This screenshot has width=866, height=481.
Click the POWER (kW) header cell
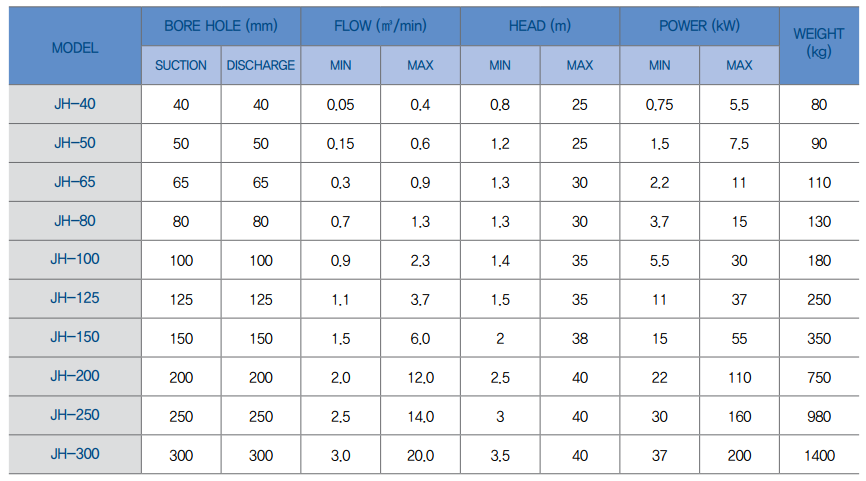pos(699,26)
